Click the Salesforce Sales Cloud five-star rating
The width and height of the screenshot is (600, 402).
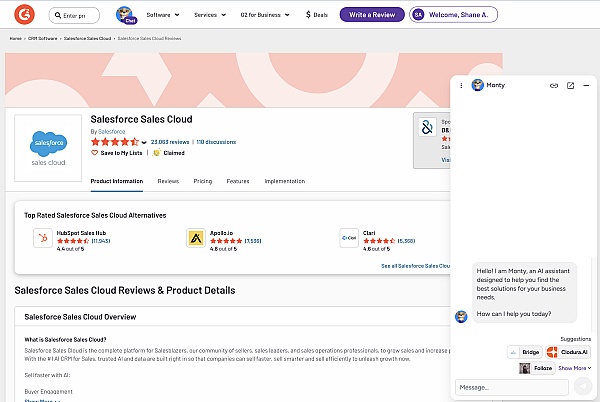[x=115, y=142]
